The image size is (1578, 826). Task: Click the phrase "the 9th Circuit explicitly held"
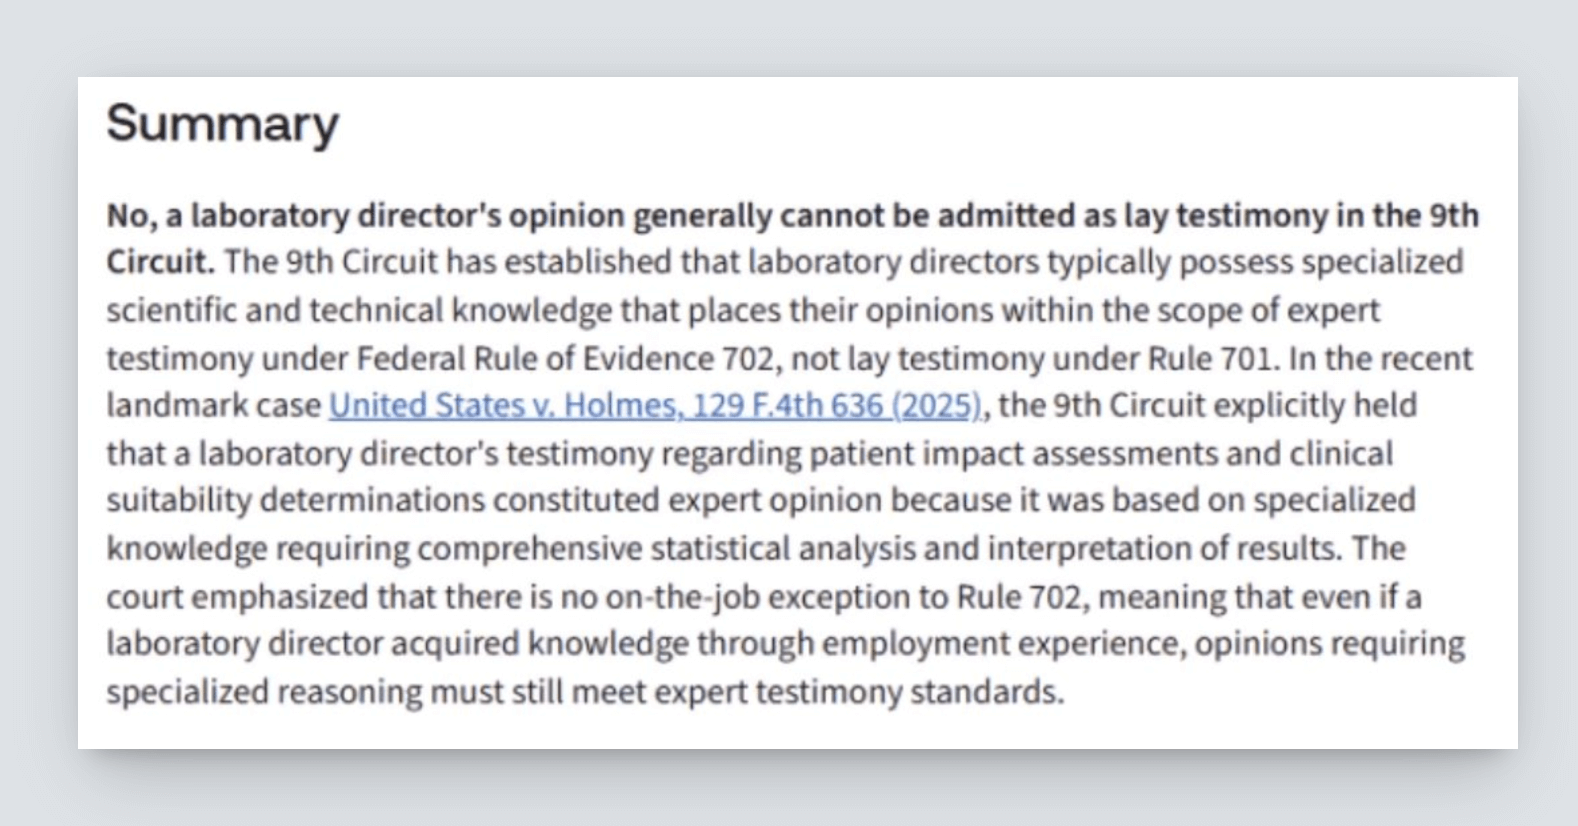coord(1207,406)
